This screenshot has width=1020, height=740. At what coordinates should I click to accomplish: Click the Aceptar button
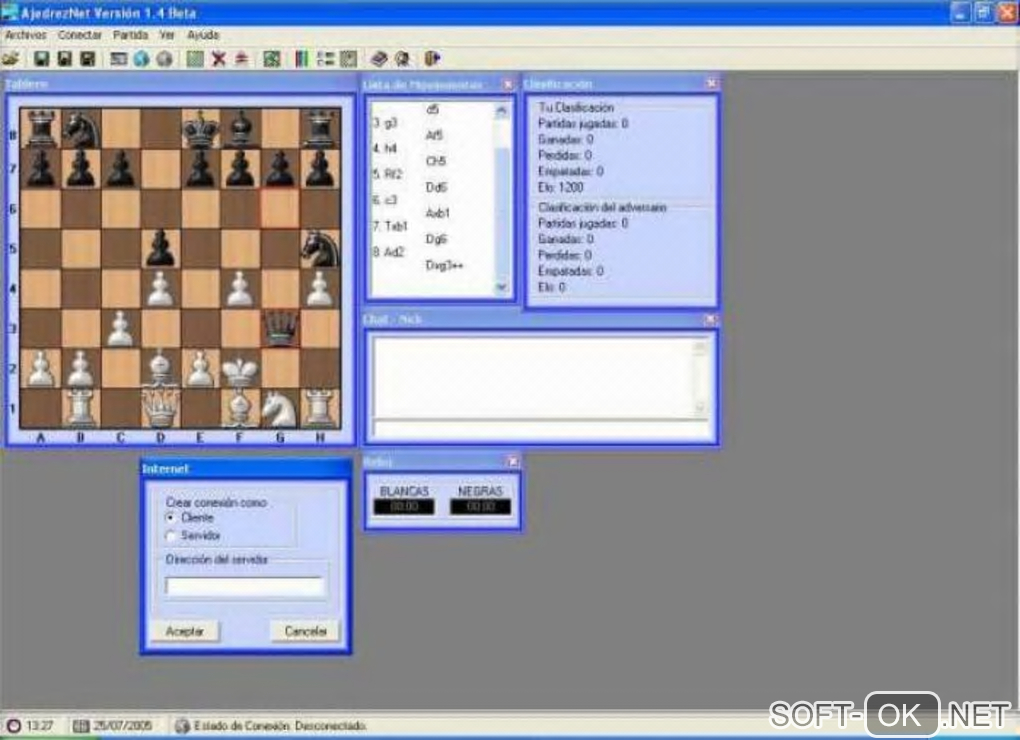click(x=185, y=631)
